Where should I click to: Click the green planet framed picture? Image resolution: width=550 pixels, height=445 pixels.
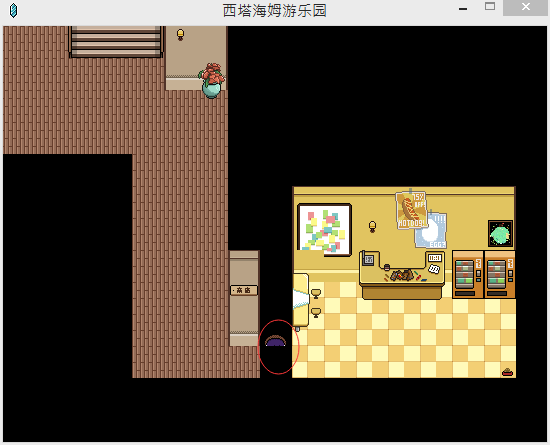click(500, 234)
